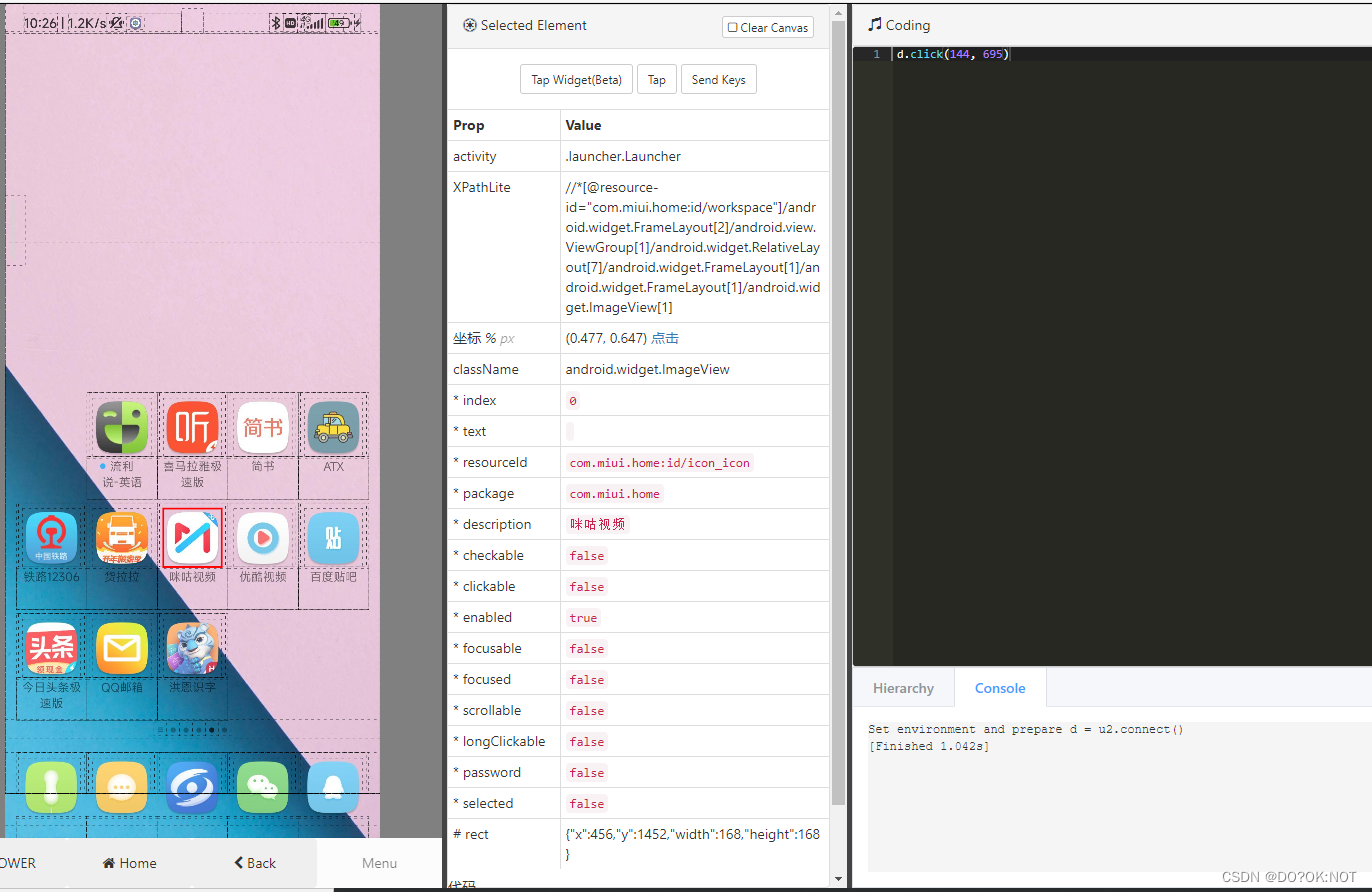Viewport: 1372px width, 892px height.
Task: Click the 坐标 % px label
Action: [x=484, y=338]
